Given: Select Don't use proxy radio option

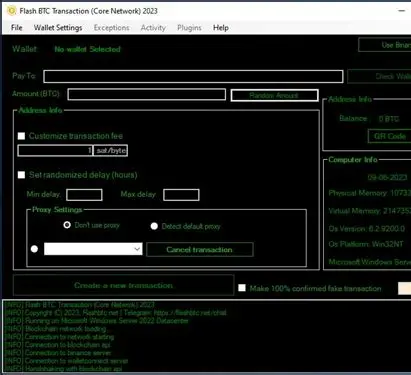Looking at the screenshot, I should tap(67, 225).
